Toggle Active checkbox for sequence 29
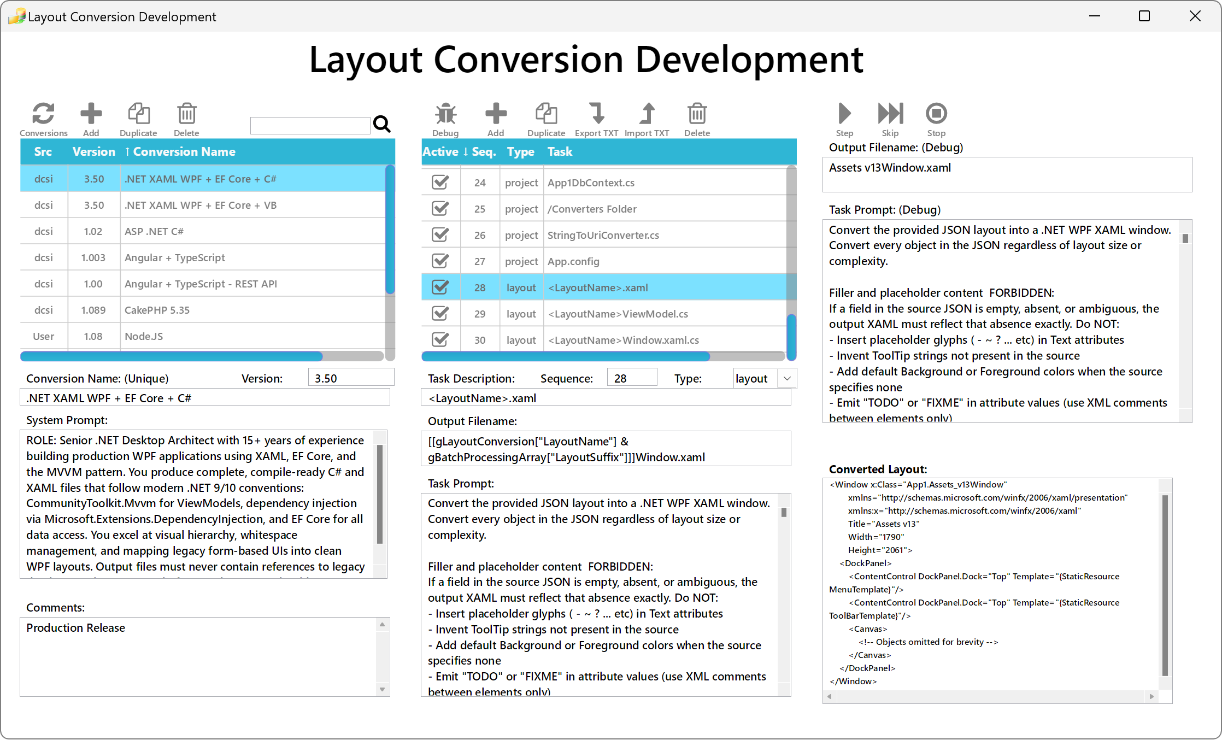 coord(439,313)
